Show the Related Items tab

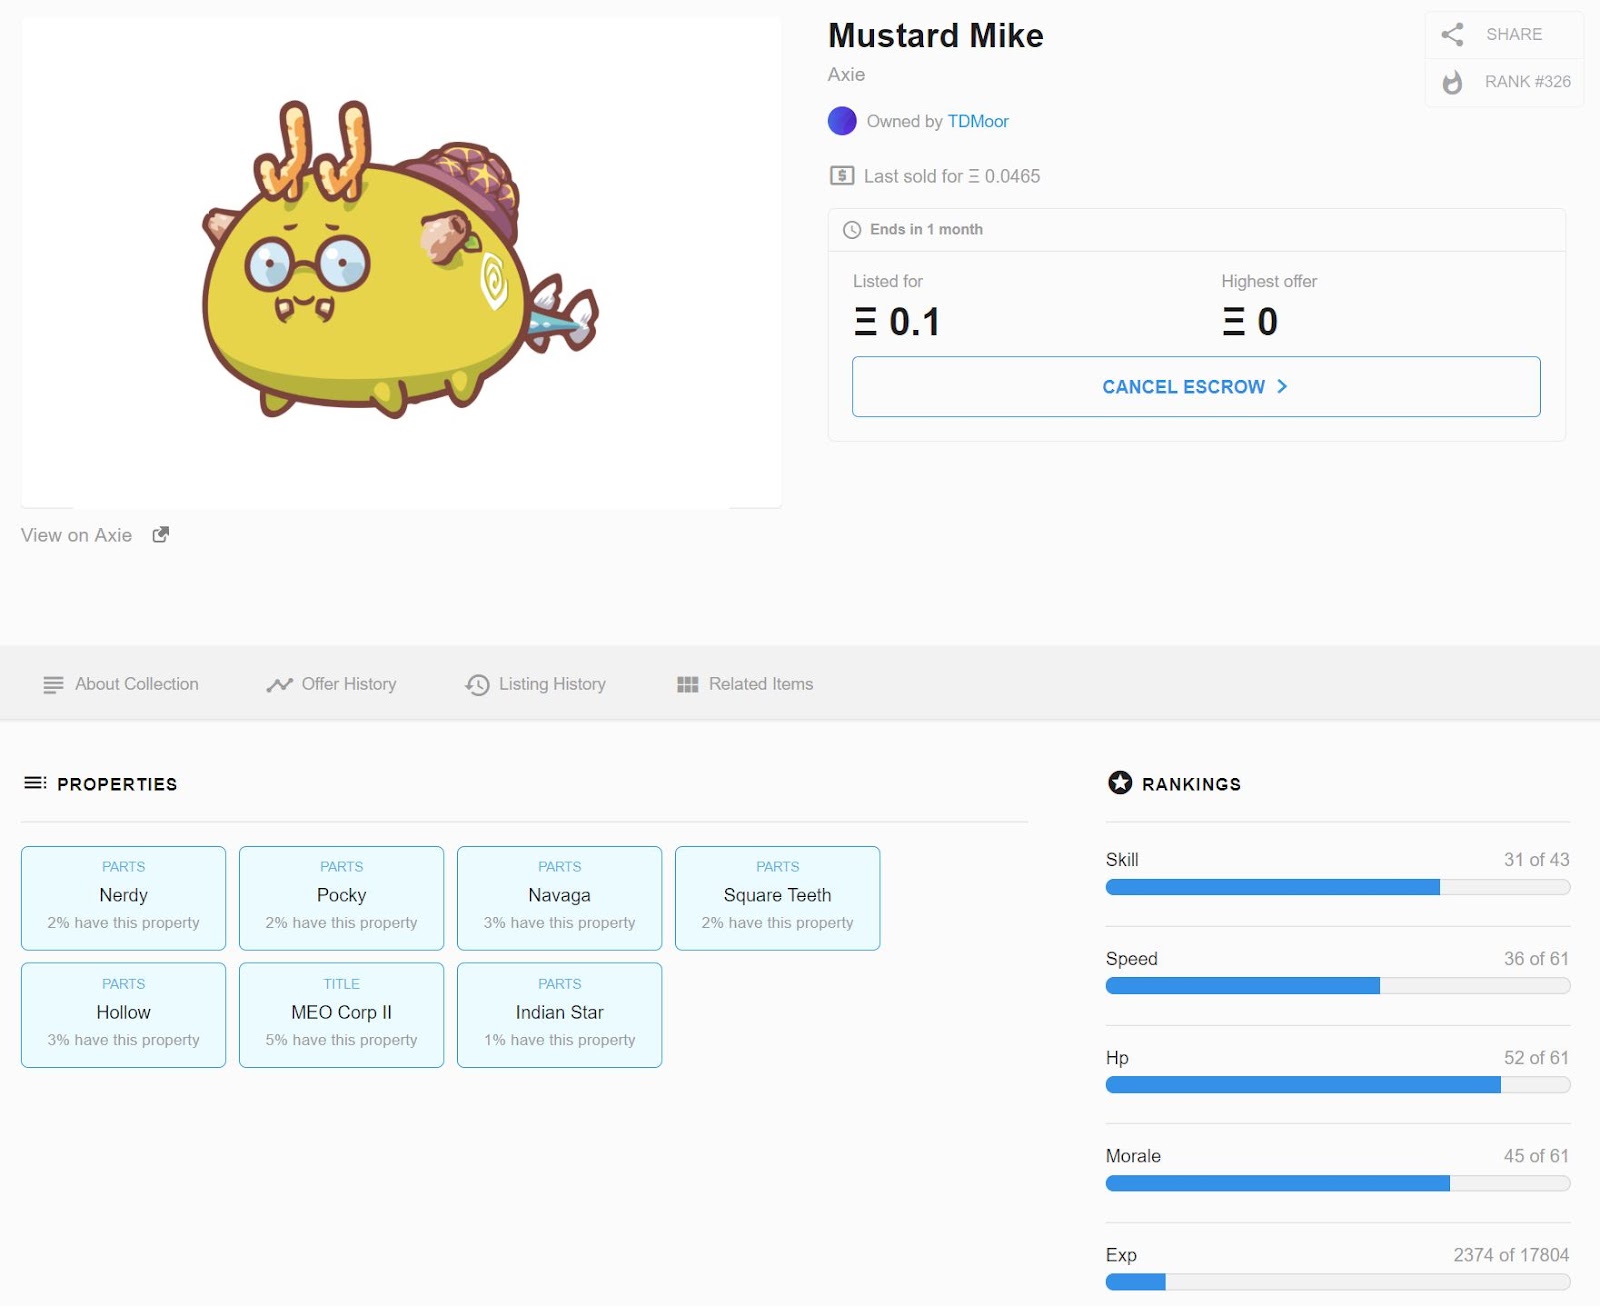pos(745,684)
